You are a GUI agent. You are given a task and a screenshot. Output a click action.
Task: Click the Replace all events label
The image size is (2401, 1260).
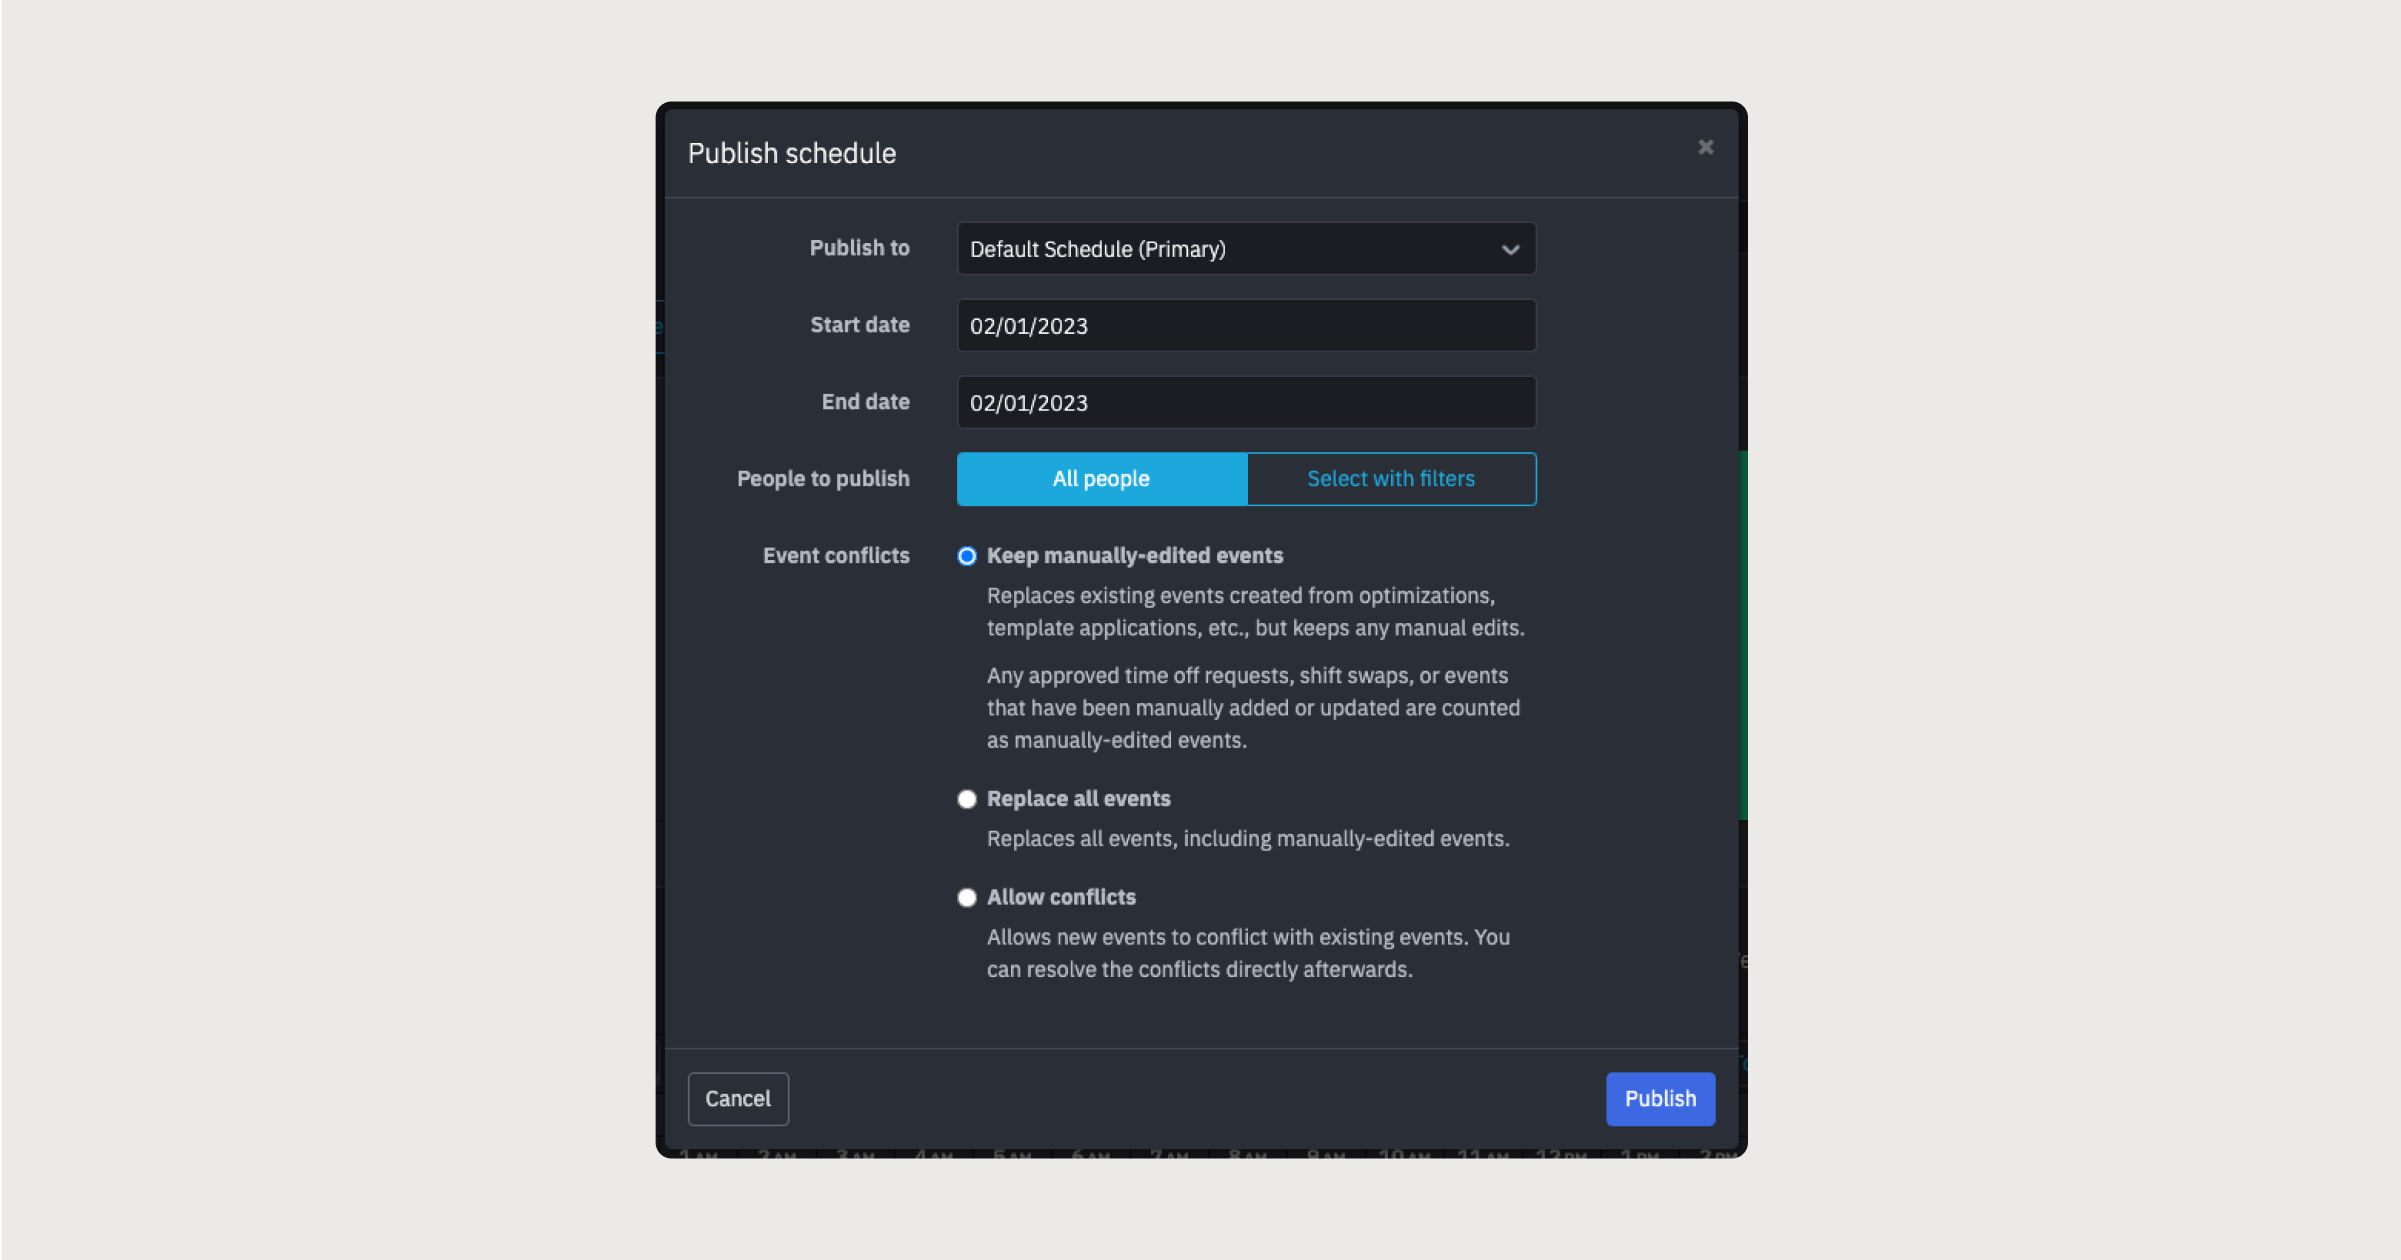[1078, 799]
